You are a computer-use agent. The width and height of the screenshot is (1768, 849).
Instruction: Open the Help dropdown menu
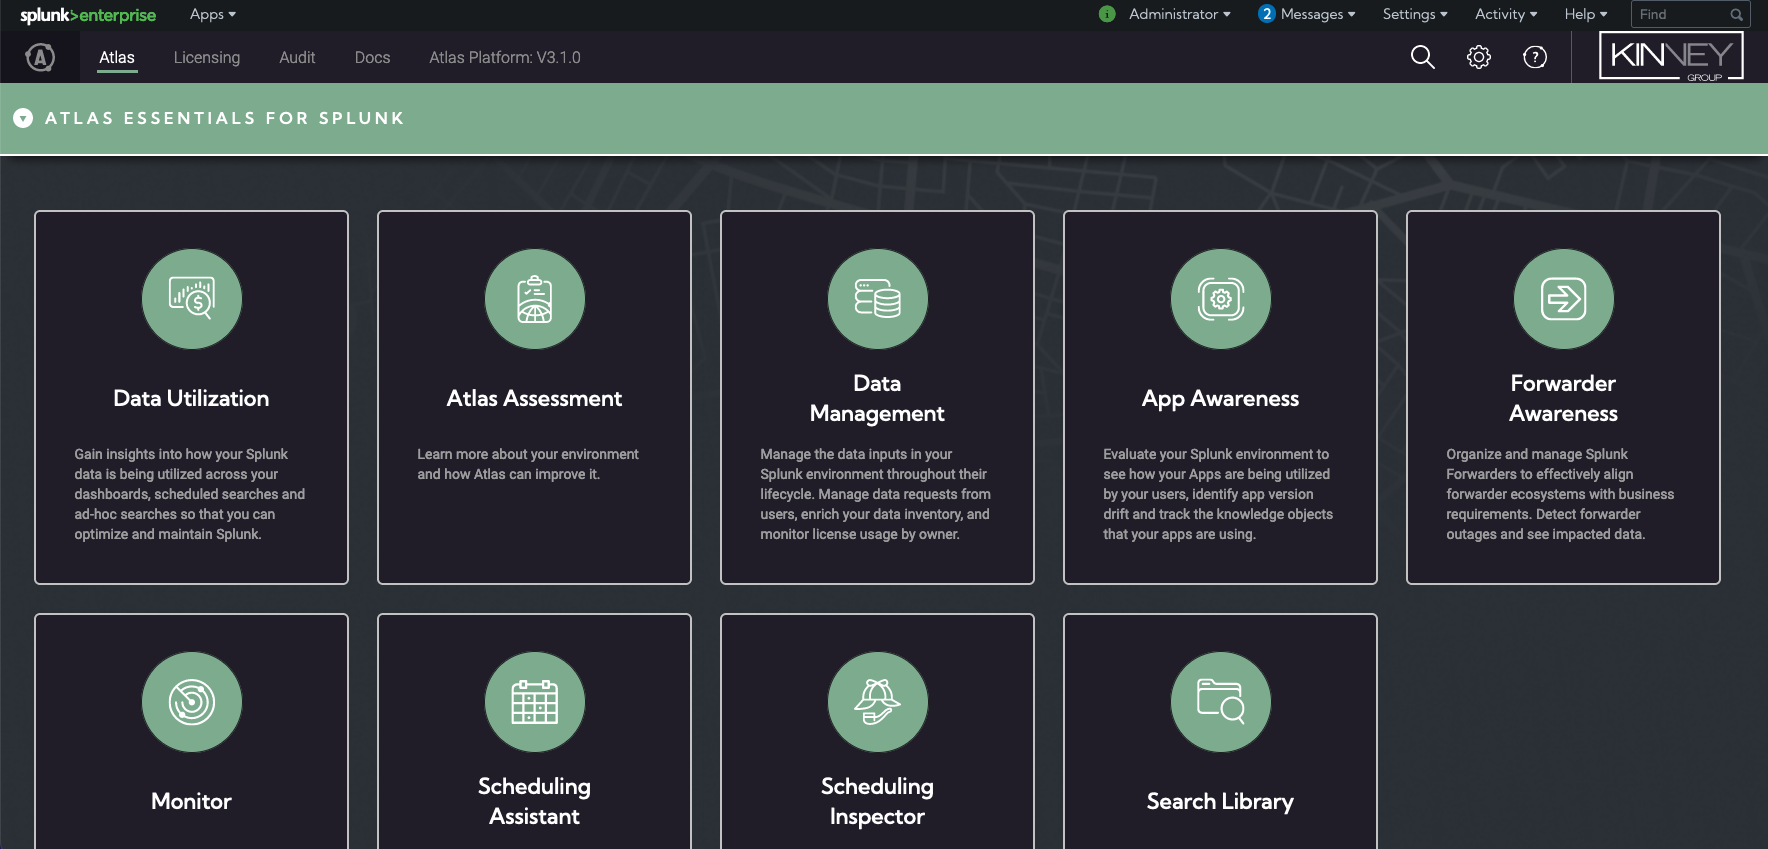coord(1586,14)
